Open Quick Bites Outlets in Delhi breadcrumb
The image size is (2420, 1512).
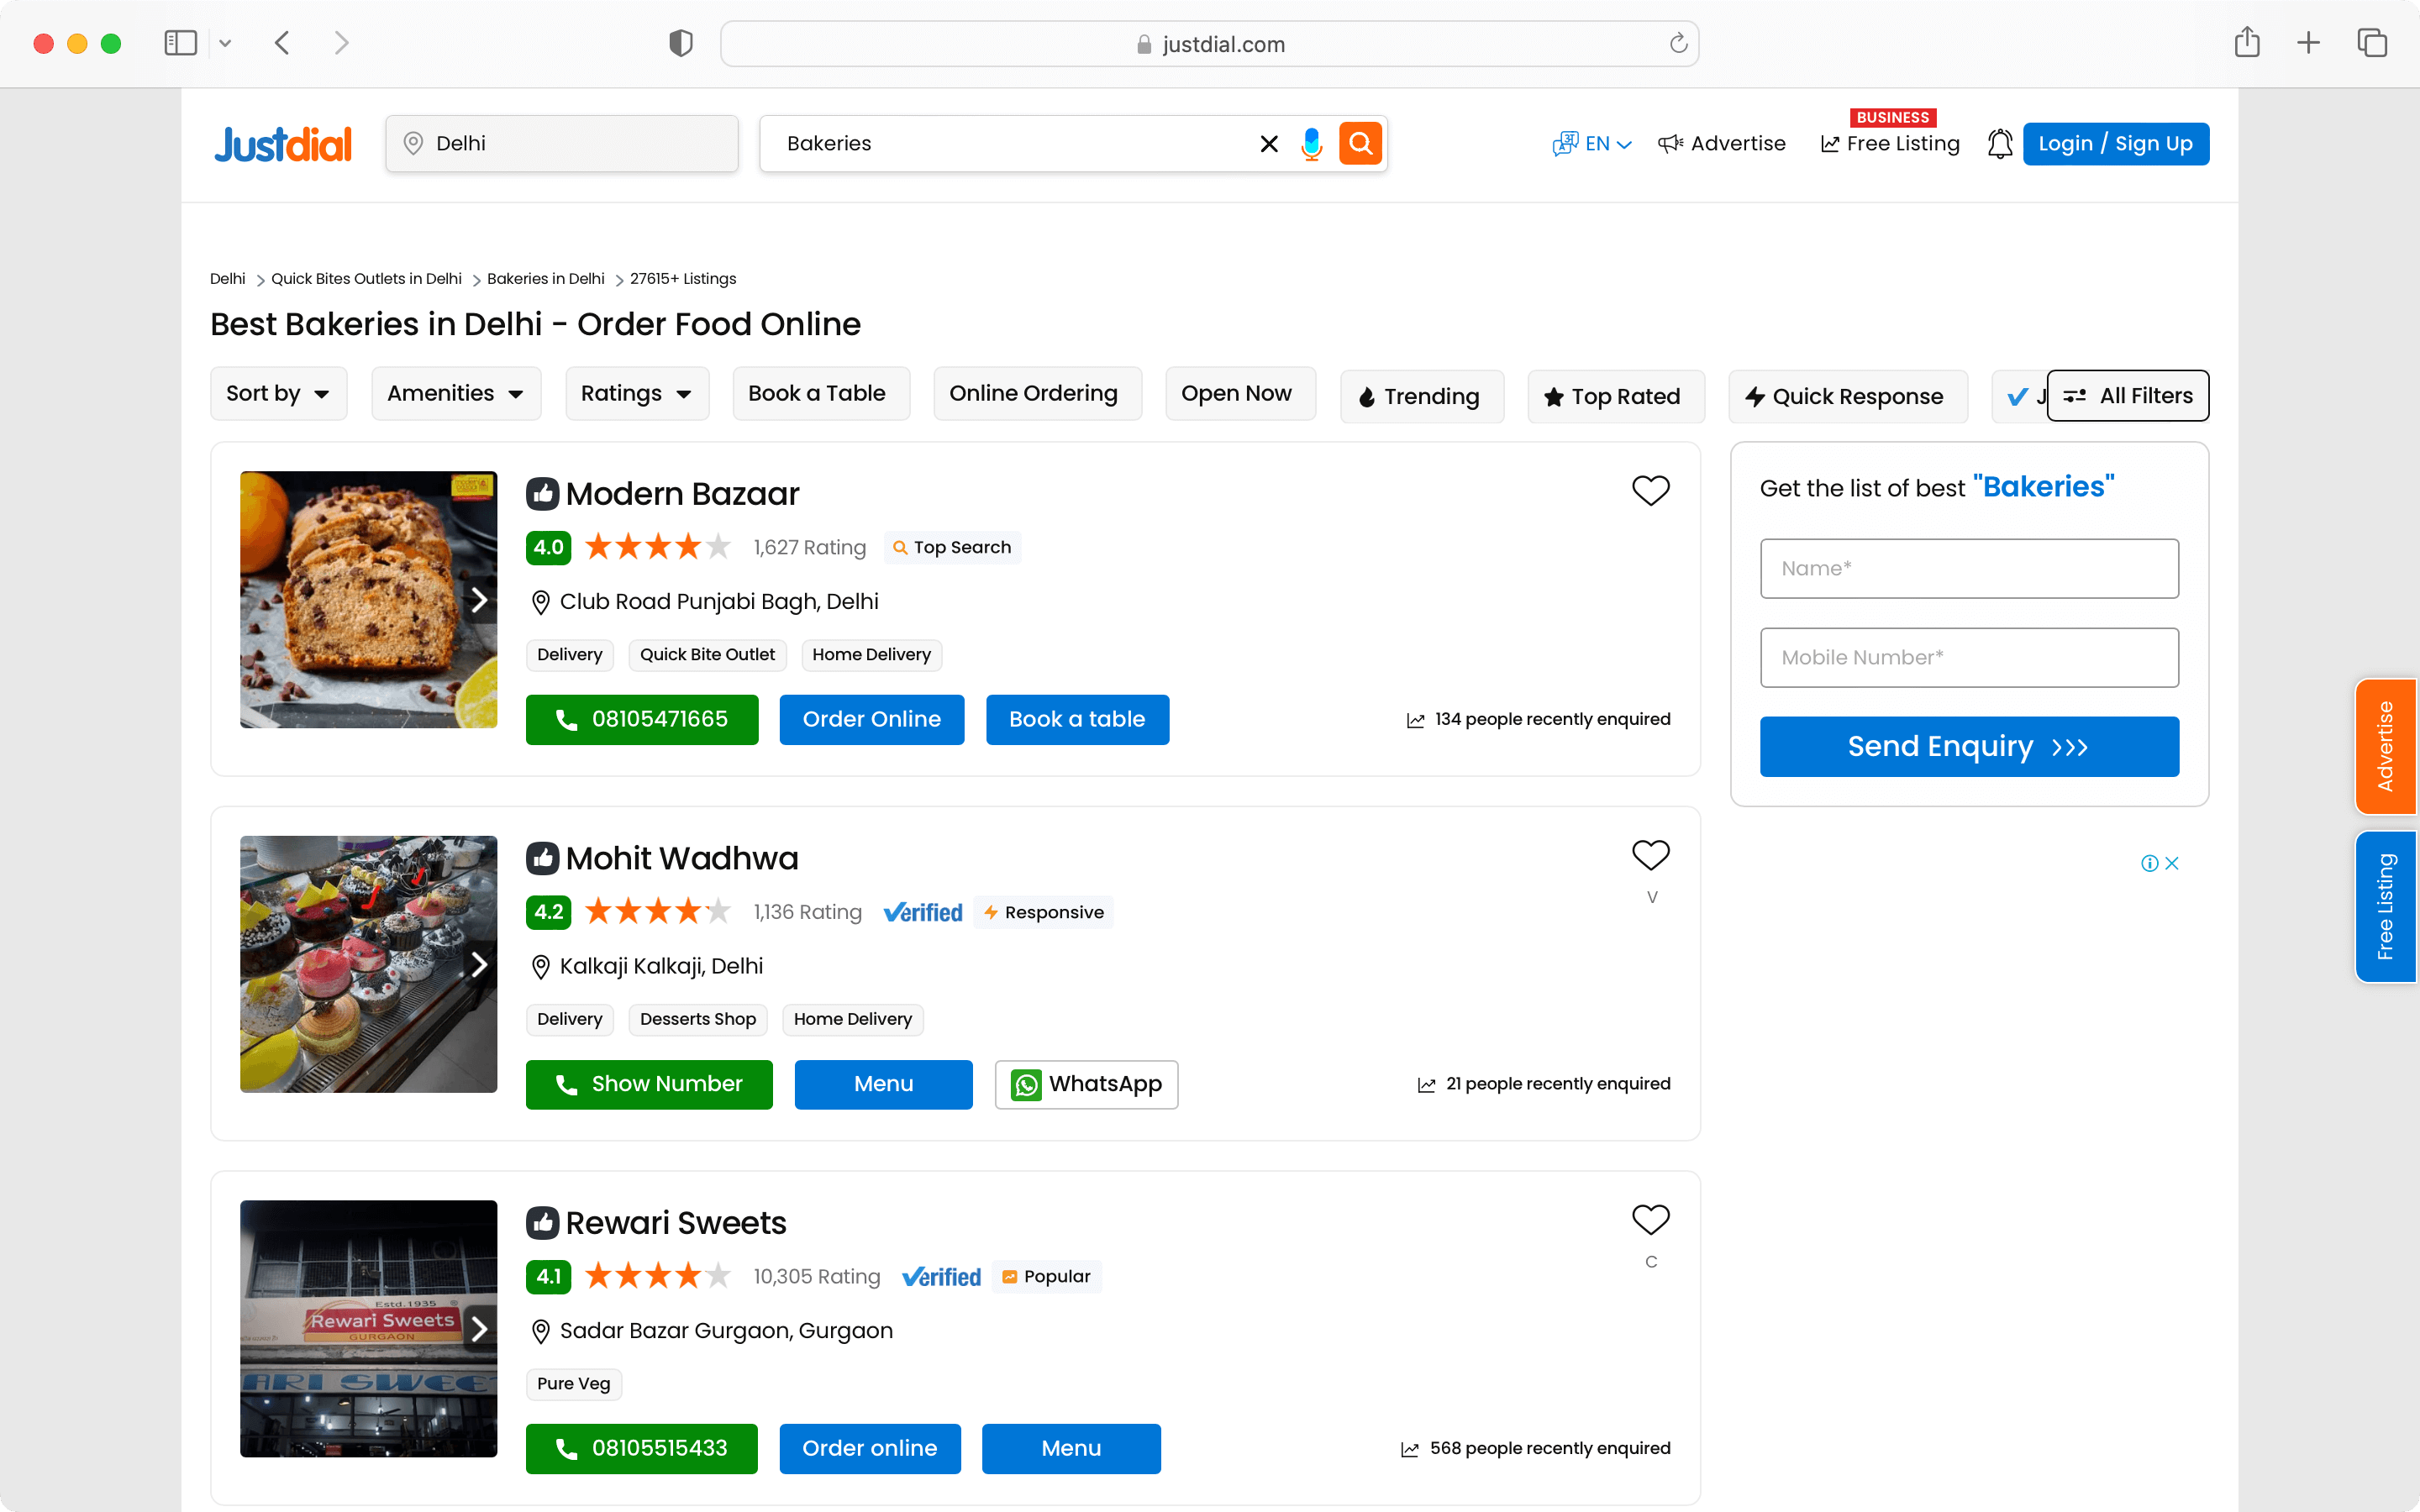[x=366, y=279]
